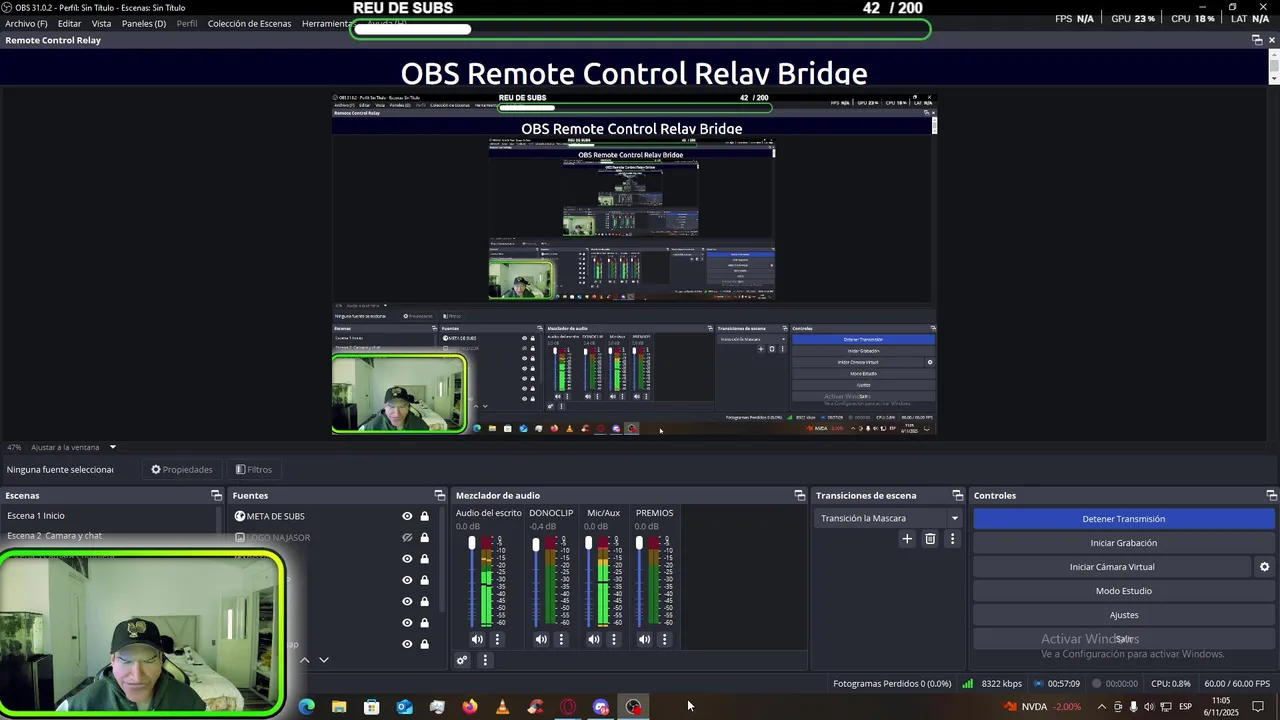Screen dimensions: 1280x720
Task: Click the Filtros button
Action: point(253,469)
